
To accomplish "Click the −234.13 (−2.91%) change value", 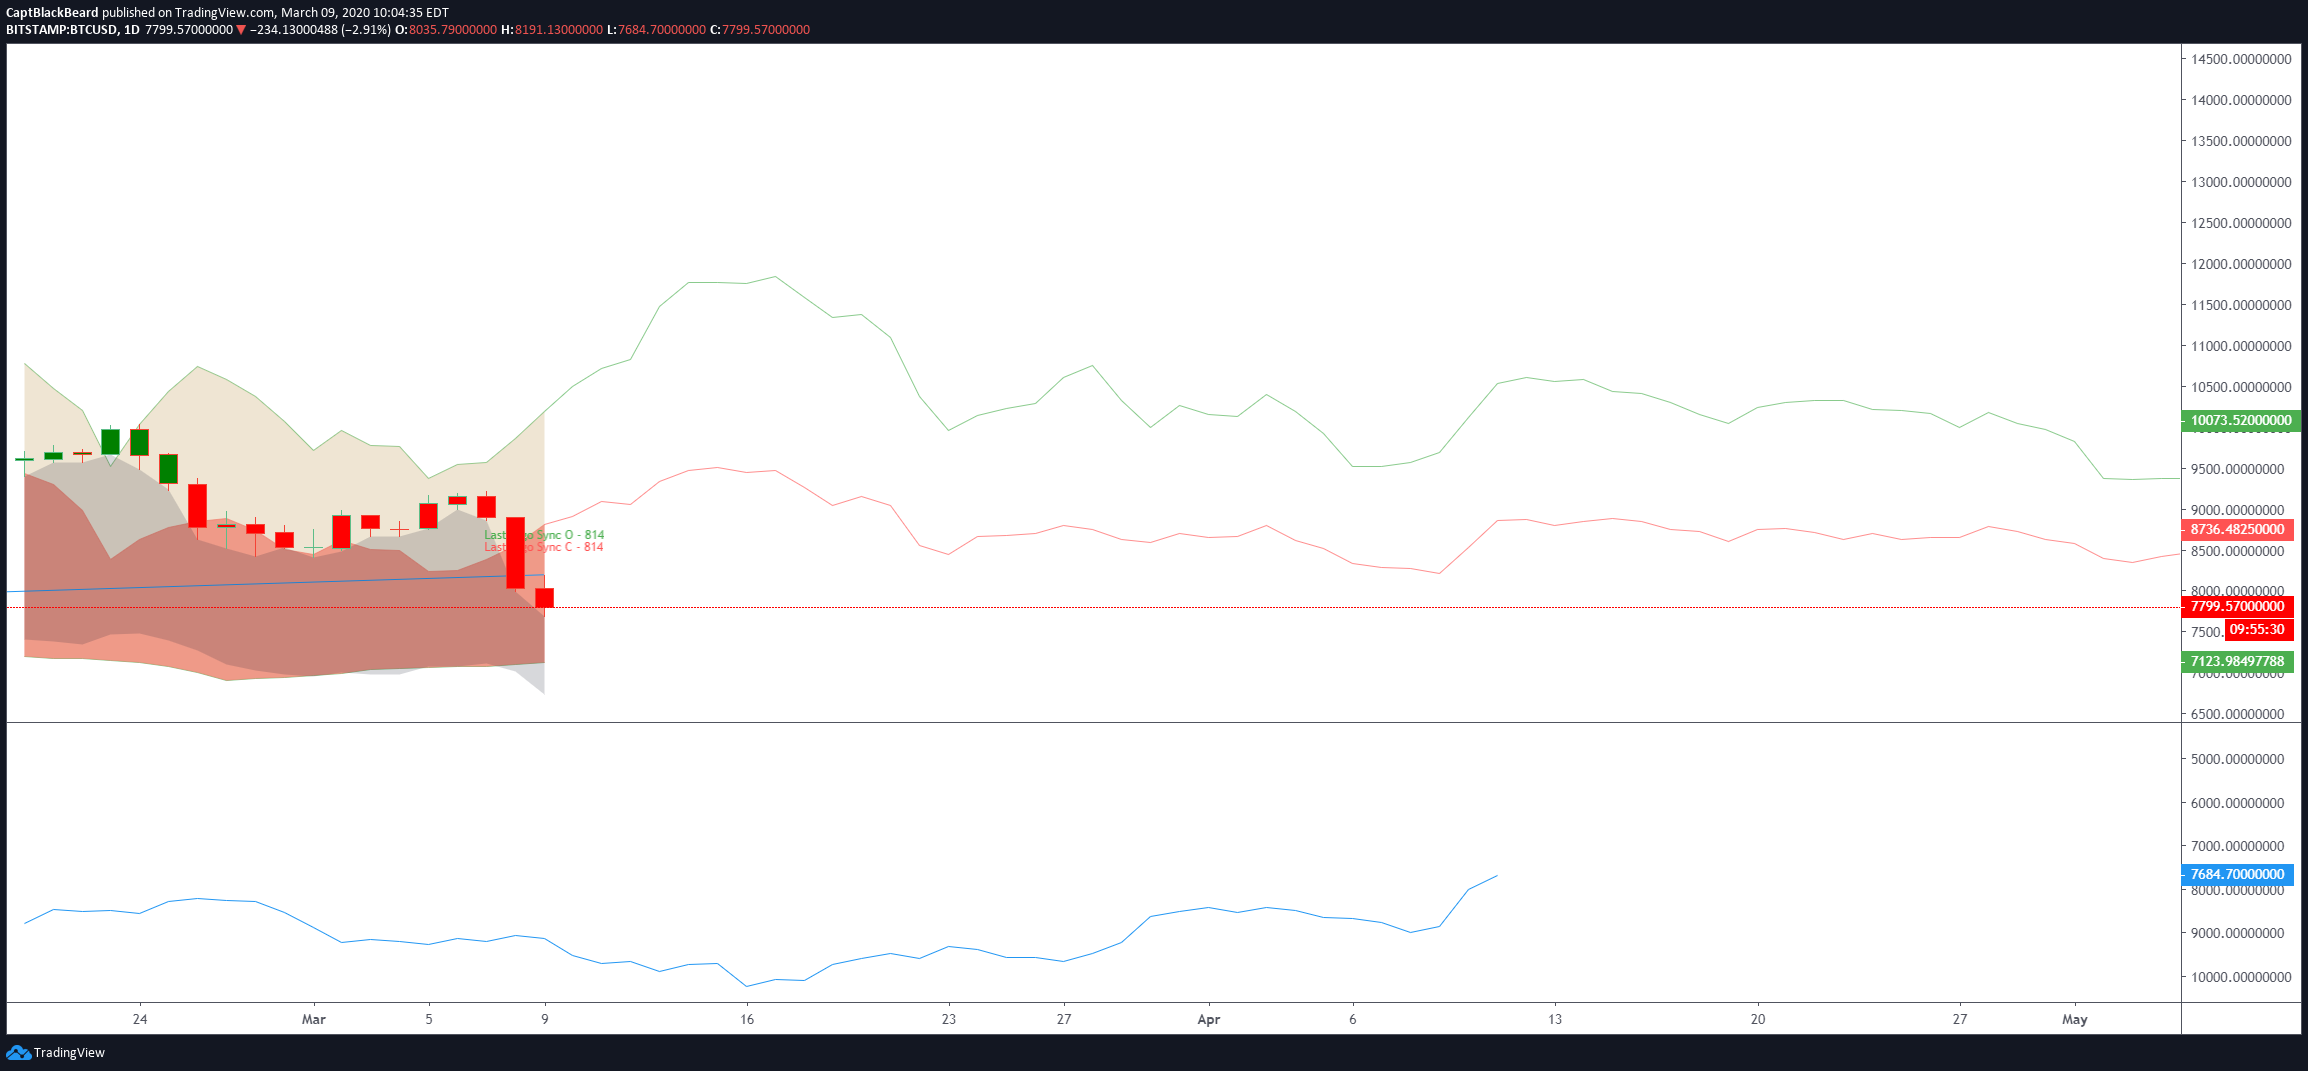I will [x=320, y=30].
